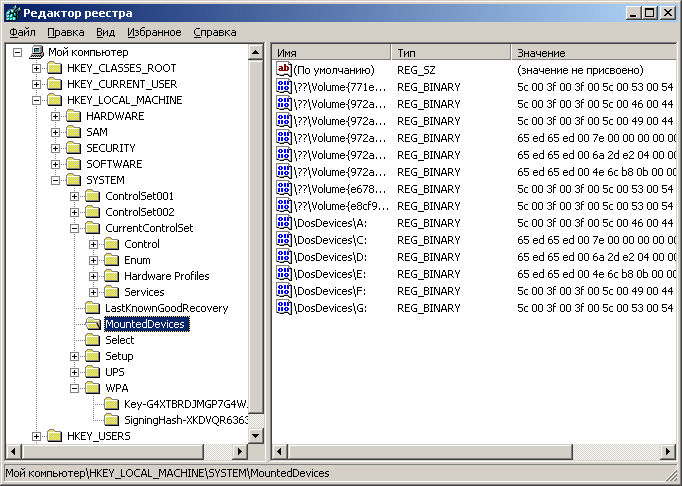The height and width of the screenshot is (486, 682).
Task: Click binary icon of Volume{e8cf9… value
Action: (x=284, y=206)
